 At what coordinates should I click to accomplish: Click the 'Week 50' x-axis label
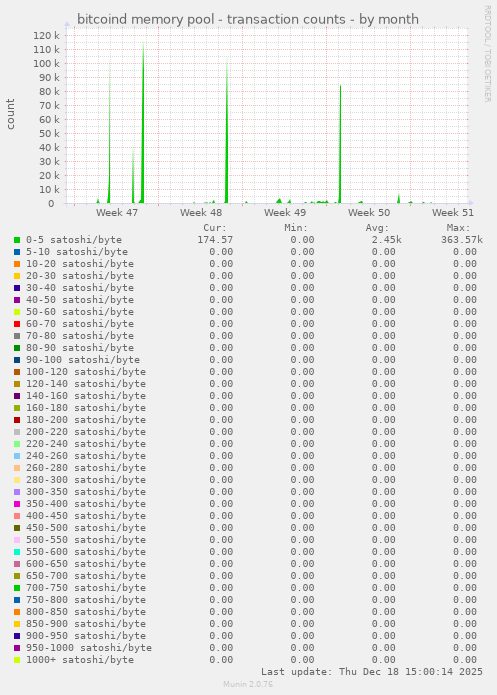point(369,213)
